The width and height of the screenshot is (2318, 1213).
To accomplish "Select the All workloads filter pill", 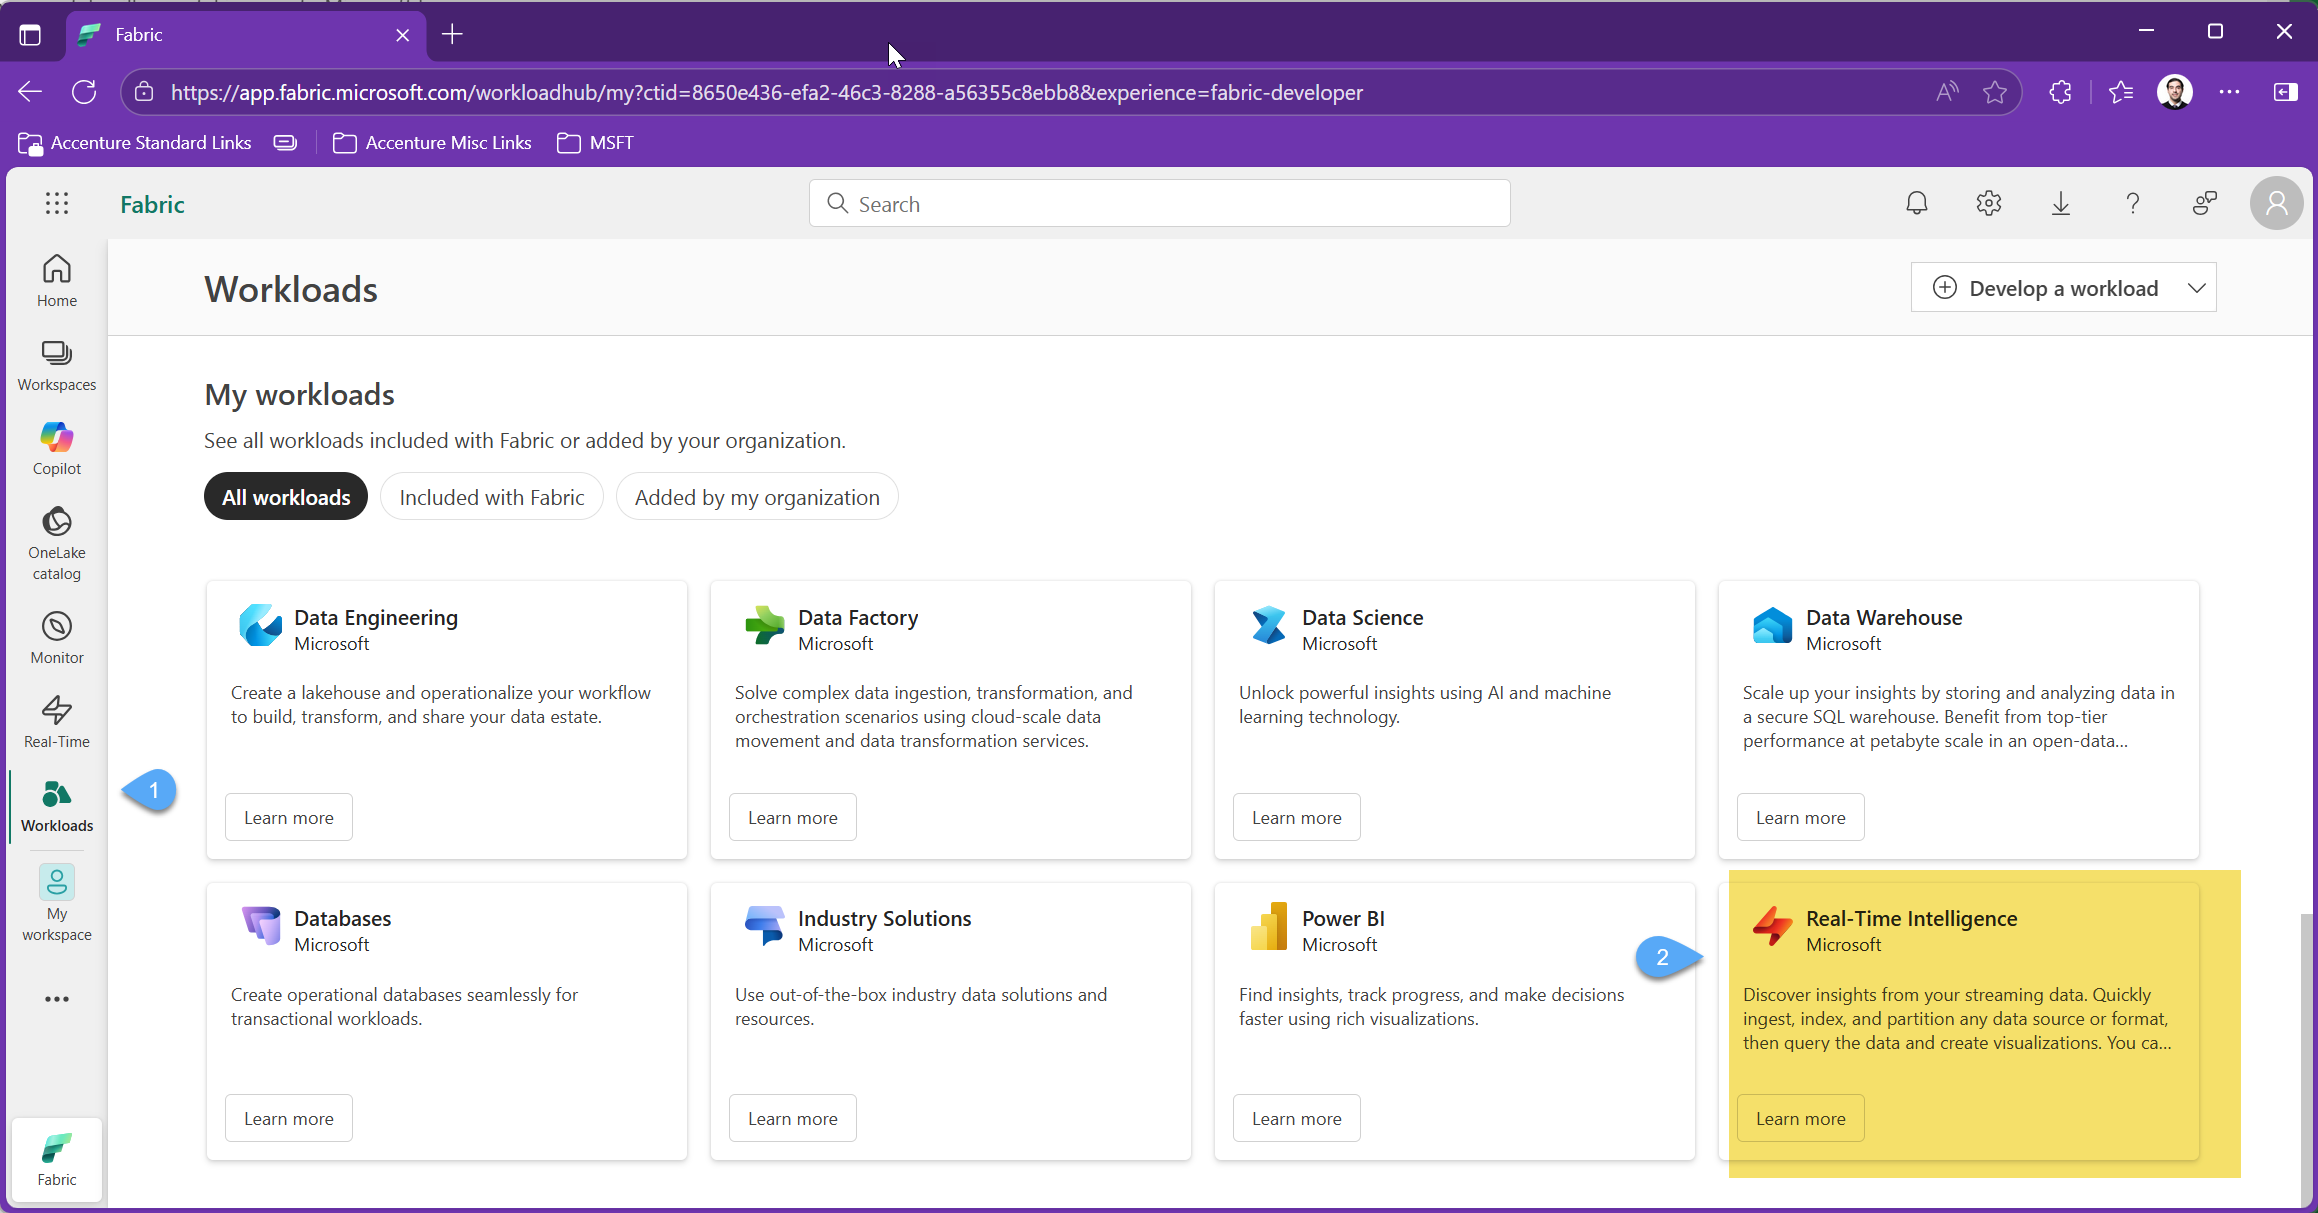I will [286, 497].
